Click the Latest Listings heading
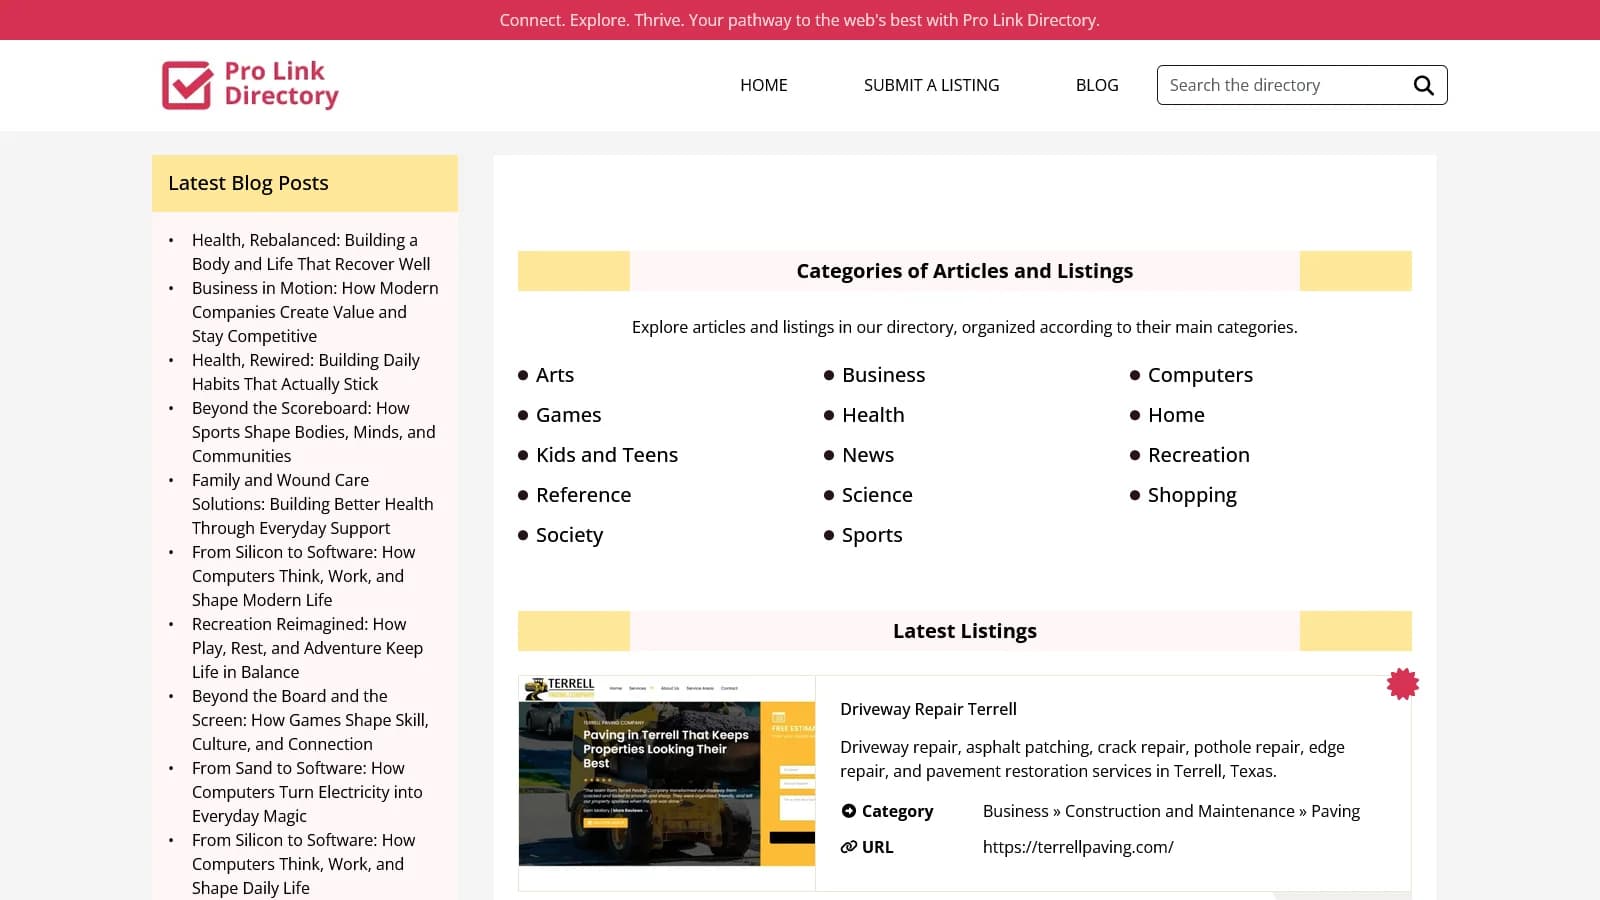The height and width of the screenshot is (900, 1600). click(965, 631)
